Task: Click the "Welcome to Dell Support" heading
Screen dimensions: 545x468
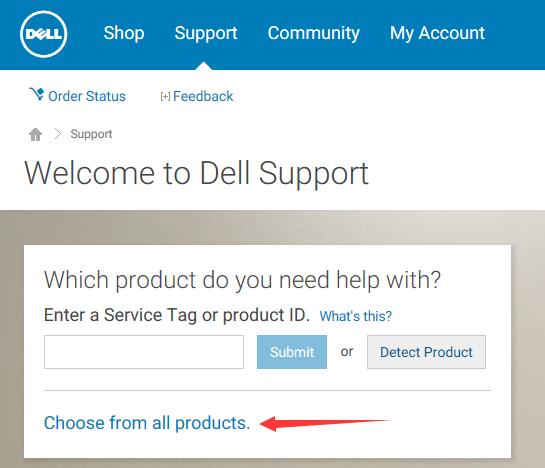Action: point(196,174)
